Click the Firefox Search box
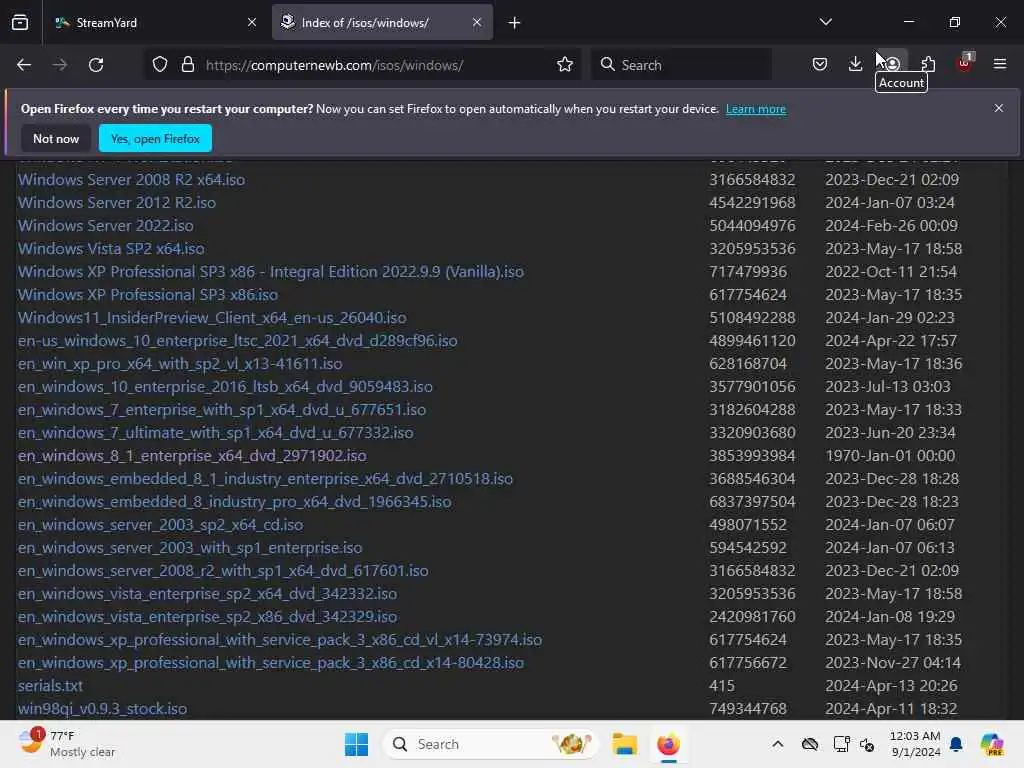This screenshot has width=1024, height=768. [681, 65]
